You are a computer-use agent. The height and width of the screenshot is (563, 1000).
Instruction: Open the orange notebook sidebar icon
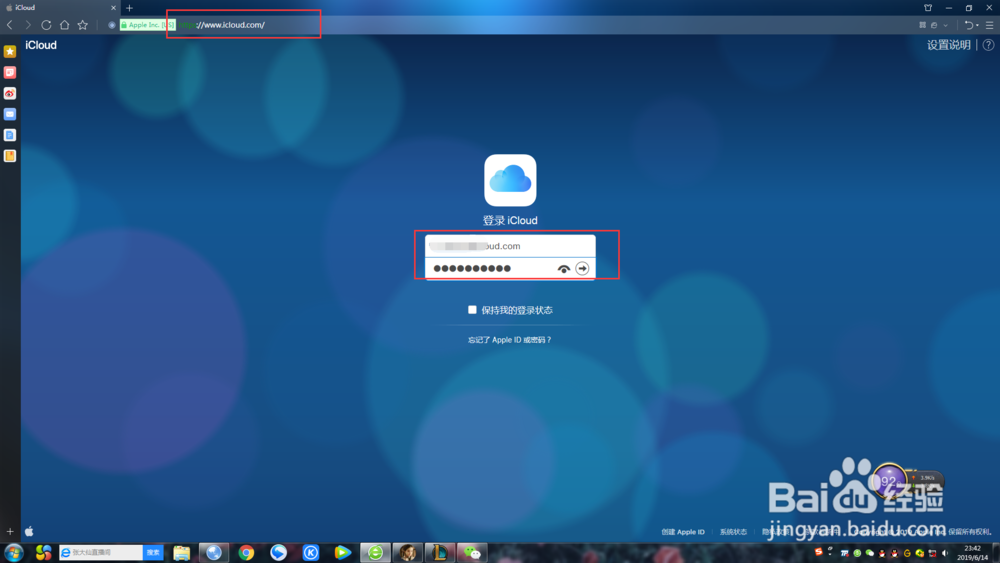[10, 156]
